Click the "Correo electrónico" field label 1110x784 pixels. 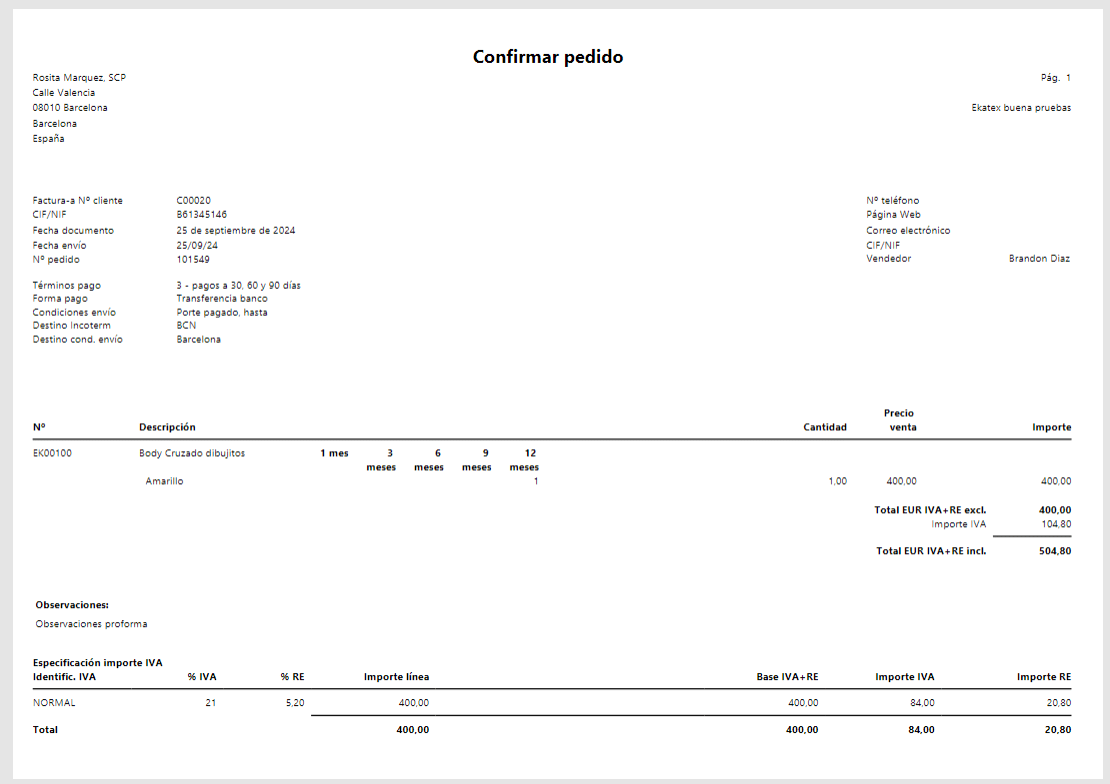908,231
